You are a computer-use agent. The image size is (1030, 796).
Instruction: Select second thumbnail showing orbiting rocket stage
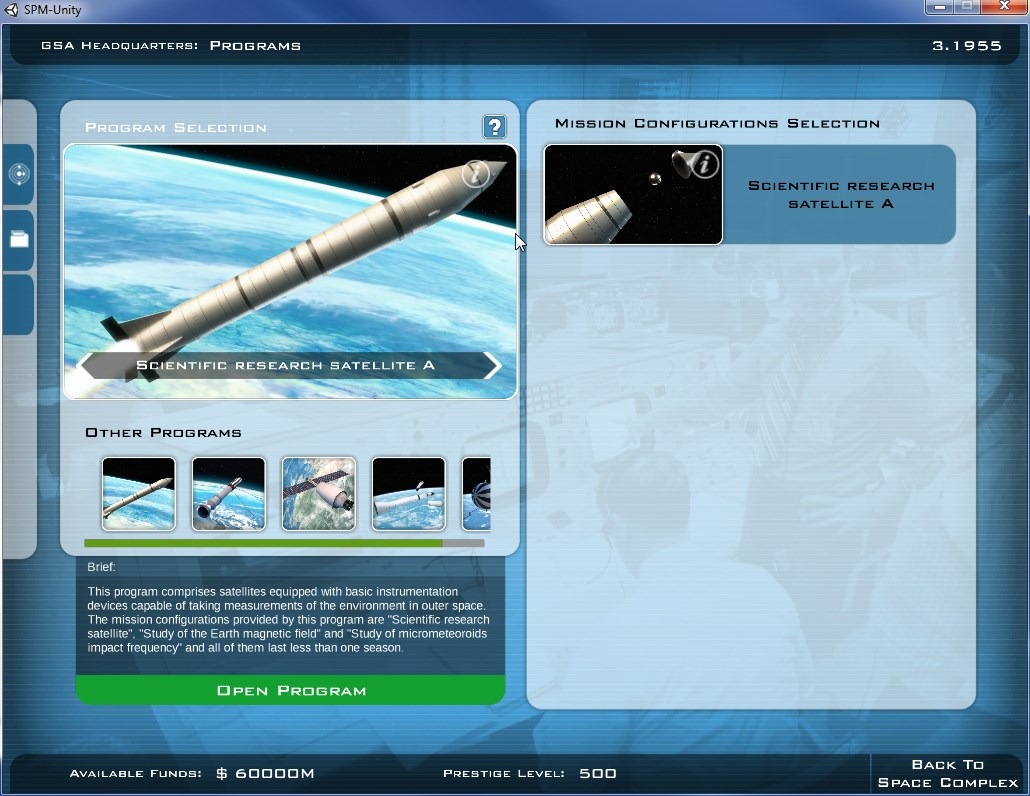229,494
